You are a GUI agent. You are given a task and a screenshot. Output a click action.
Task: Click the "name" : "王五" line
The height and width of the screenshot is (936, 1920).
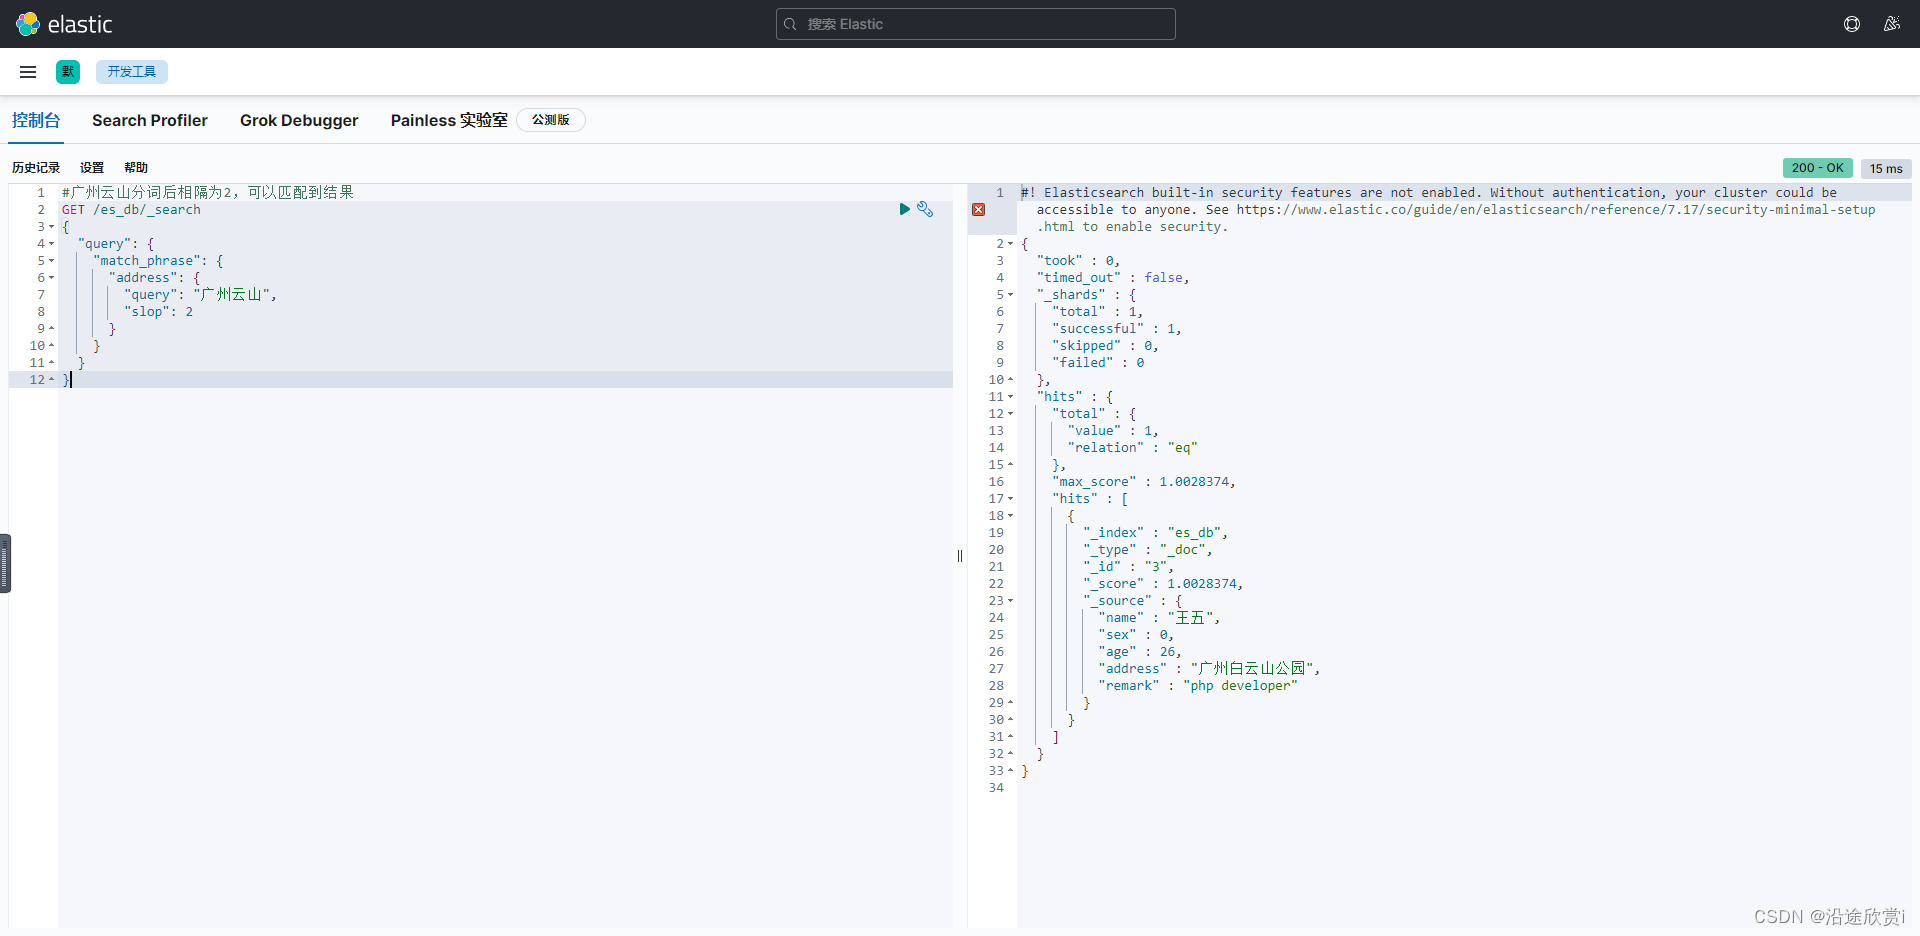(1159, 618)
